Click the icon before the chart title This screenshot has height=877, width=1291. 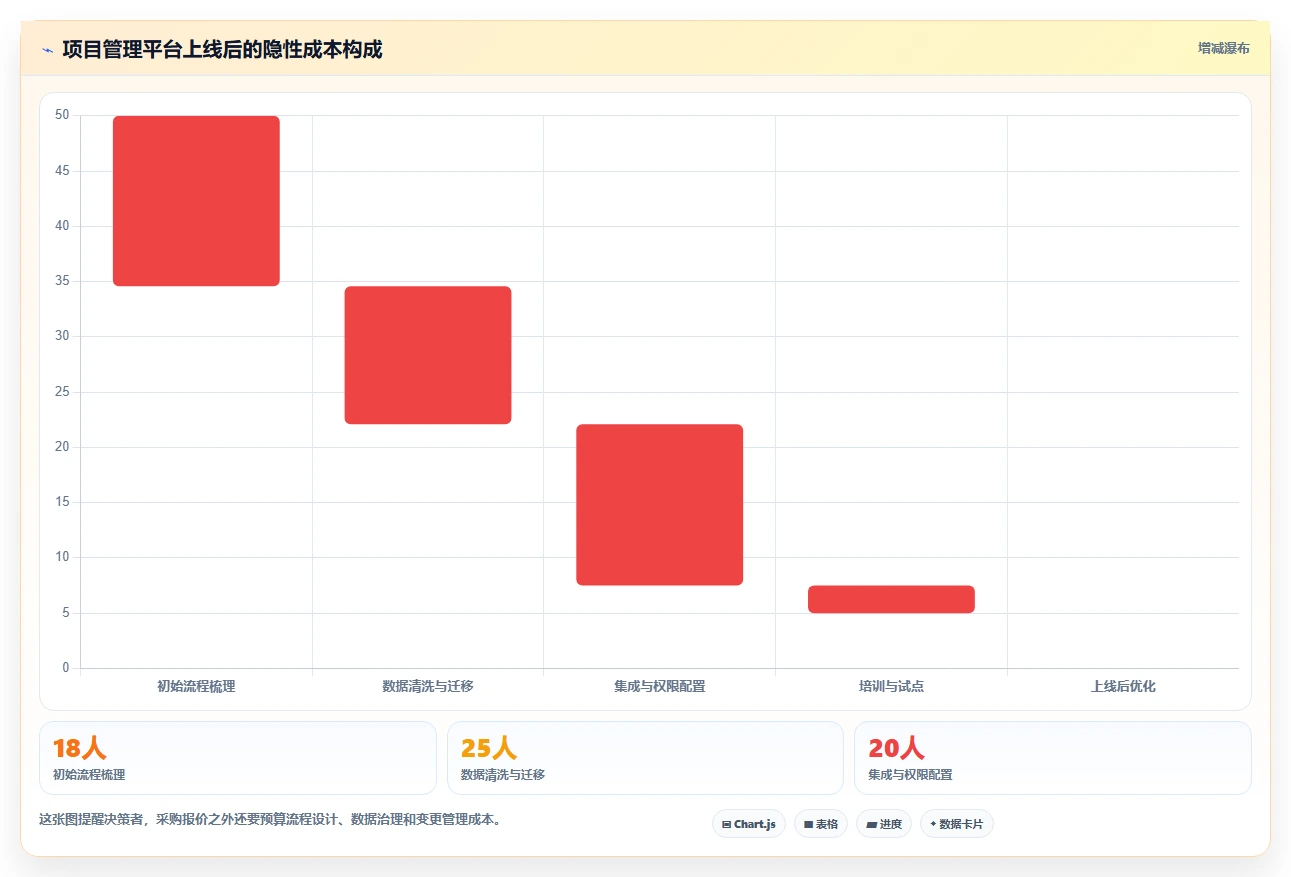[48, 50]
